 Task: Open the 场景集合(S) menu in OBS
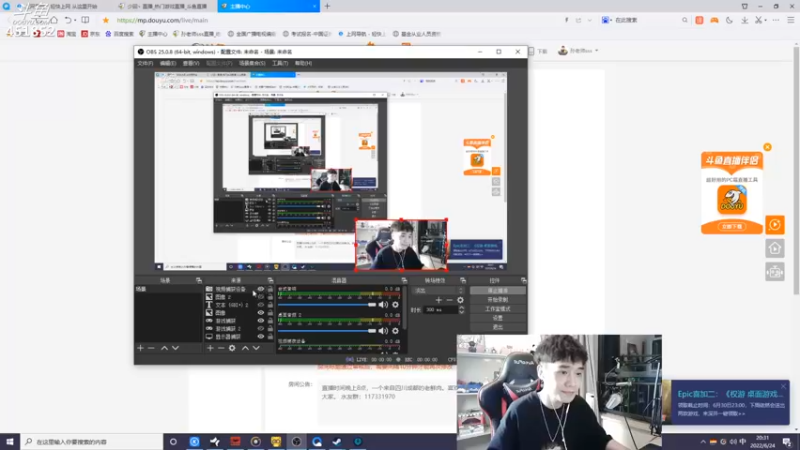point(252,63)
